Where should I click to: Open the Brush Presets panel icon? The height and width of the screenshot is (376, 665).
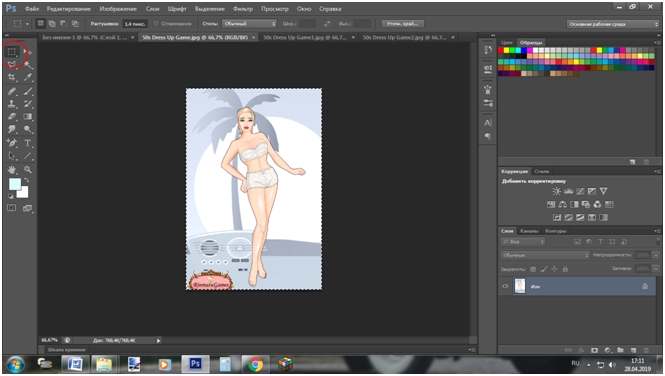pos(488,103)
